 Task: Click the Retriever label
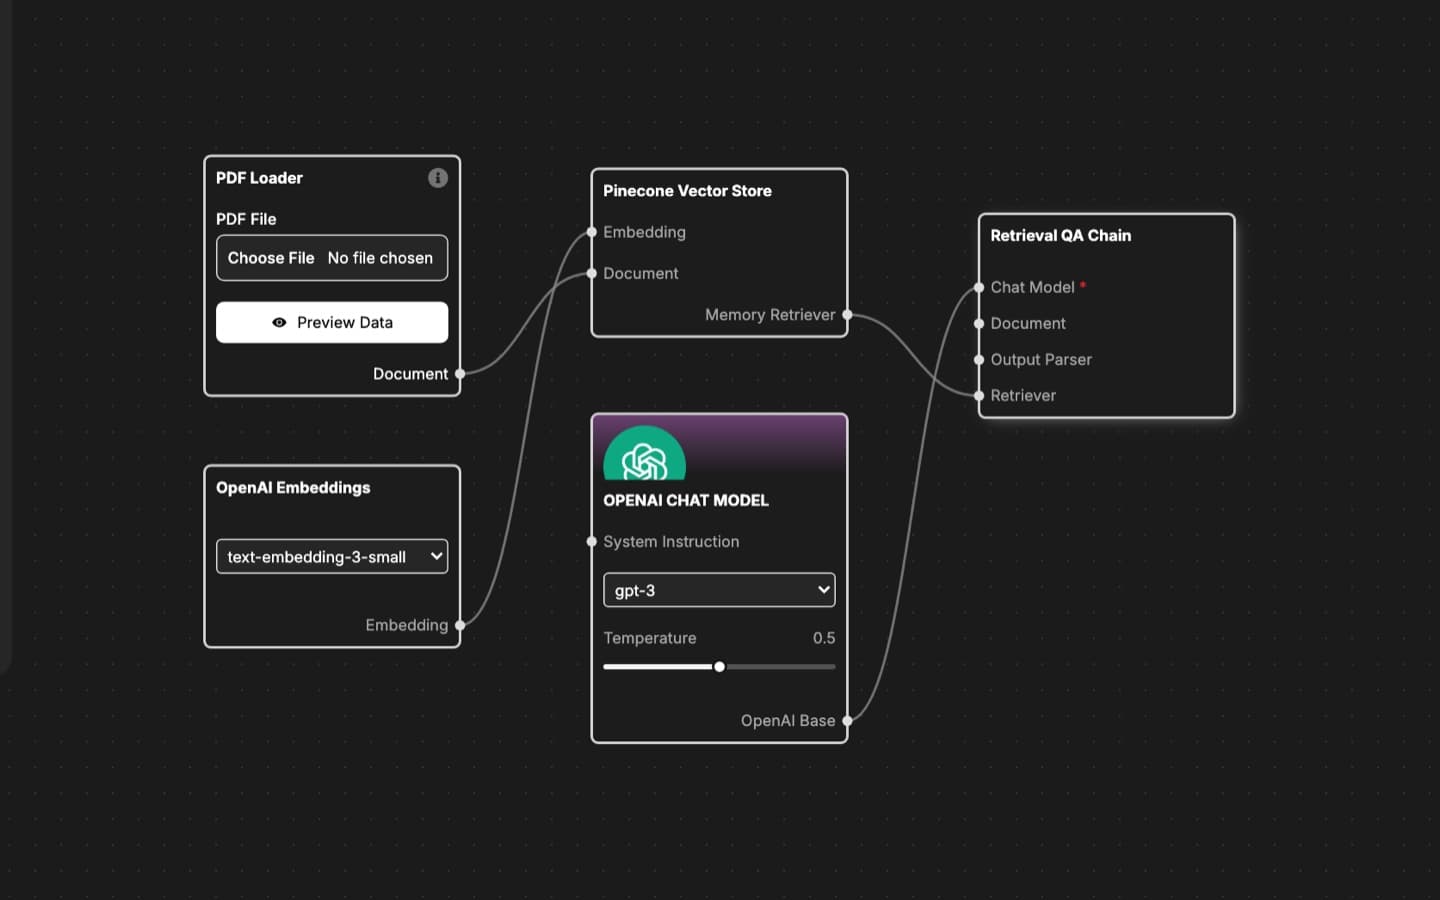tap(1023, 396)
